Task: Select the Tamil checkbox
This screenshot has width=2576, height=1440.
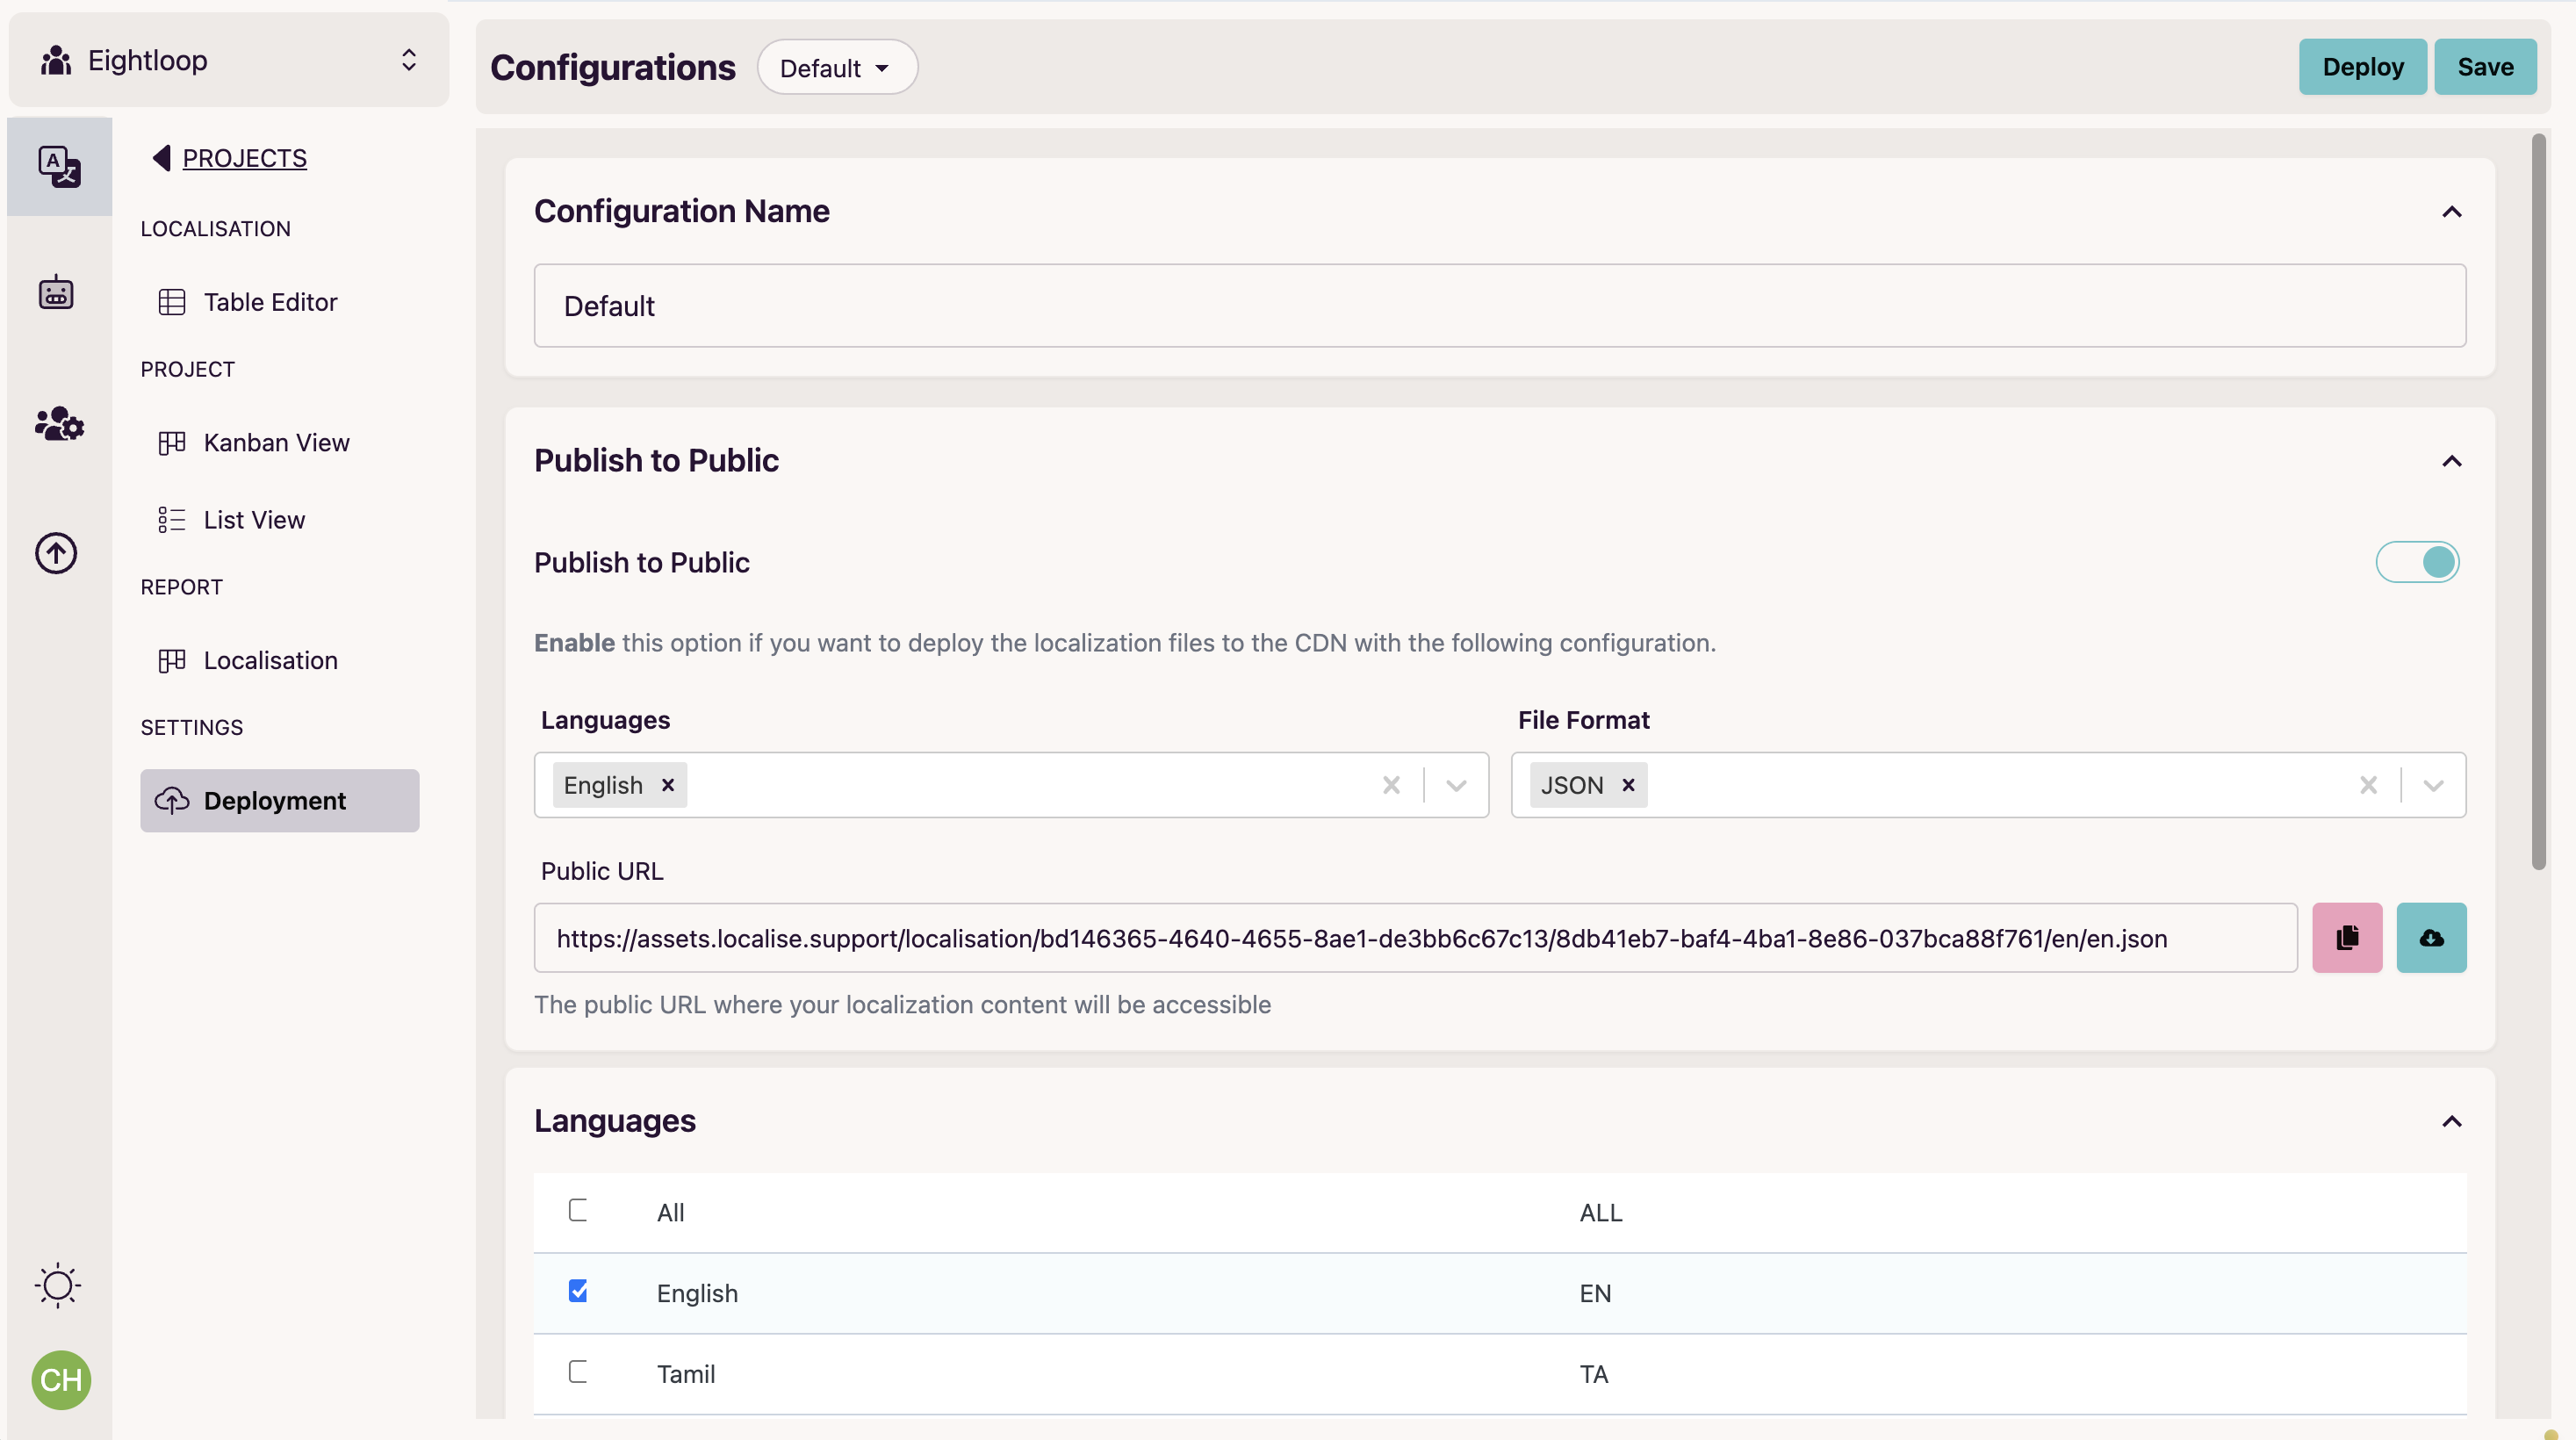Action: 579,1373
